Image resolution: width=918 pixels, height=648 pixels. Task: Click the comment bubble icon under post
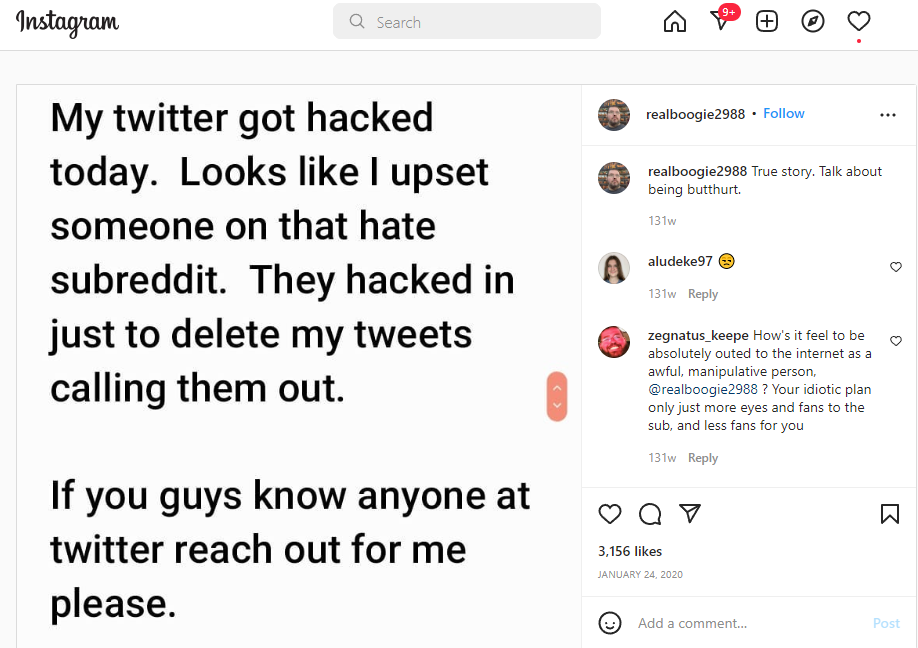click(650, 514)
